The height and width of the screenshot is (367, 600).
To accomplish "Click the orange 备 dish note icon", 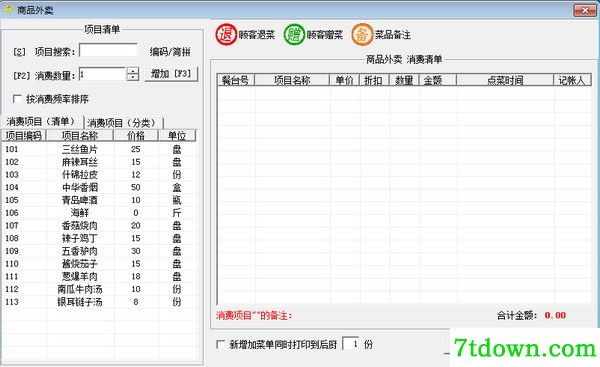I will 362,35.
